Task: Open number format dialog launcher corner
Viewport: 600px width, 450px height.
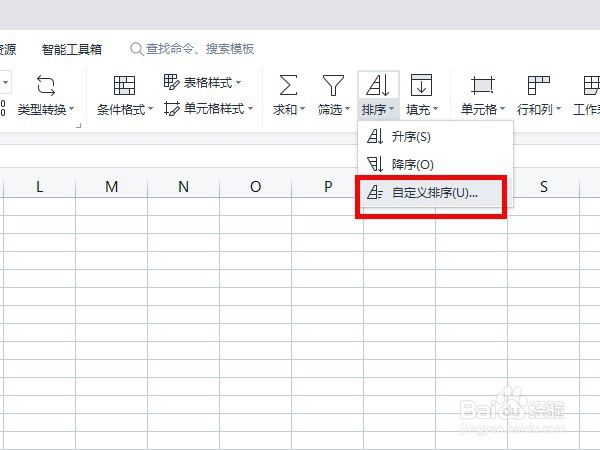Action: pos(78,125)
